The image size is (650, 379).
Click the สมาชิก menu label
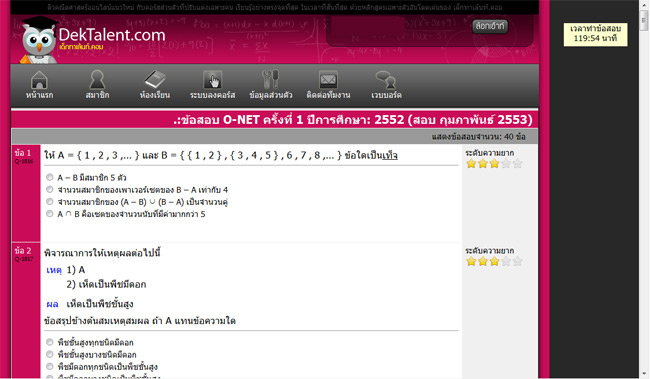pyautogui.click(x=97, y=95)
